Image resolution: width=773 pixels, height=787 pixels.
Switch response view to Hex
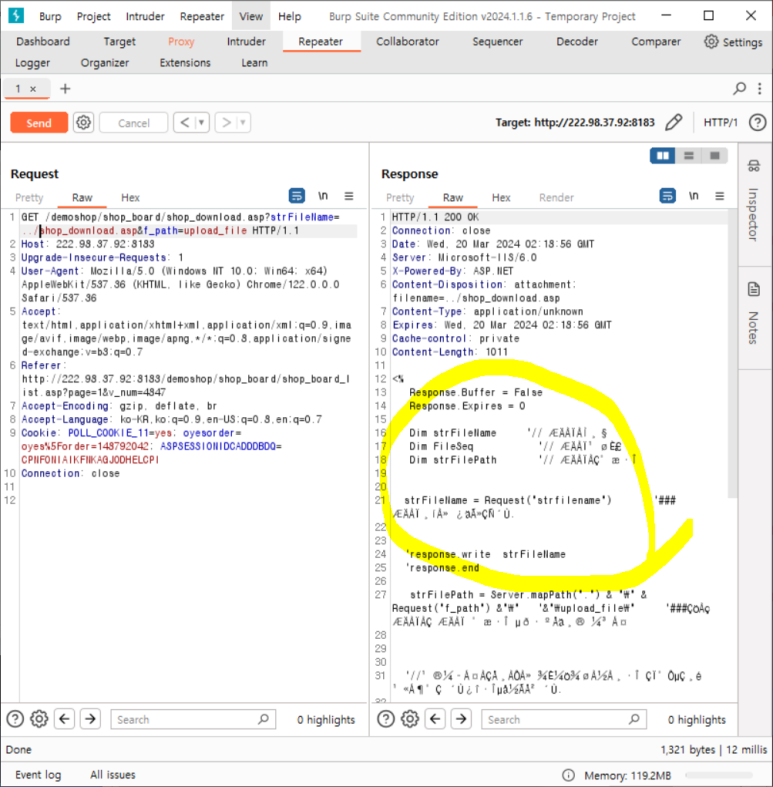(501, 197)
